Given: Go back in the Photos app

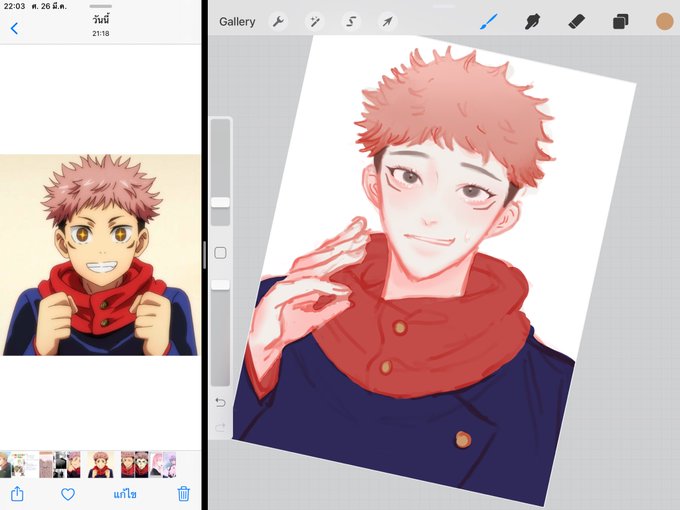Looking at the screenshot, I should tap(14, 29).
